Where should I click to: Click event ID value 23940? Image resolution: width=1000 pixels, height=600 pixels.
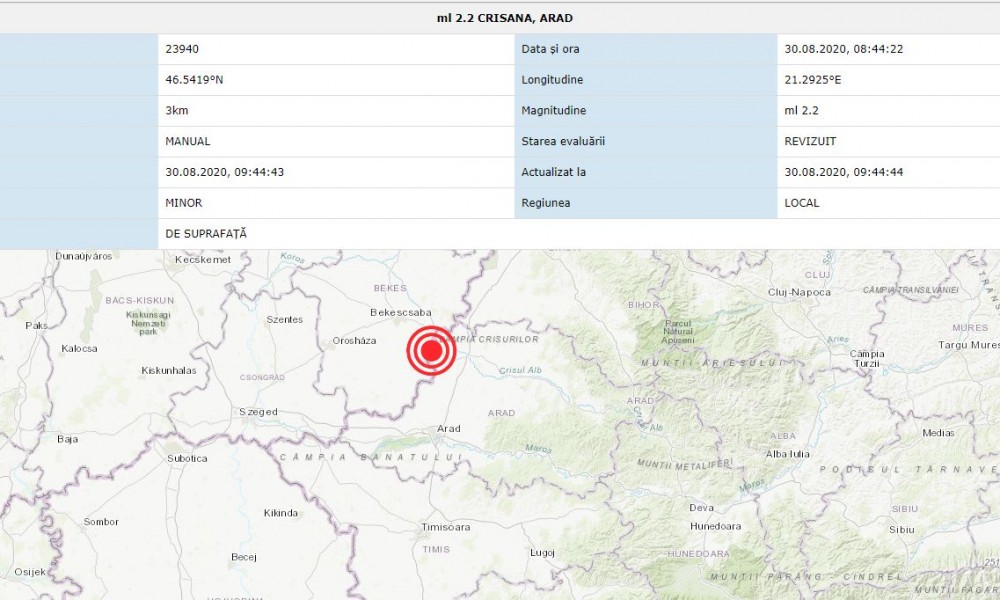pos(182,49)
